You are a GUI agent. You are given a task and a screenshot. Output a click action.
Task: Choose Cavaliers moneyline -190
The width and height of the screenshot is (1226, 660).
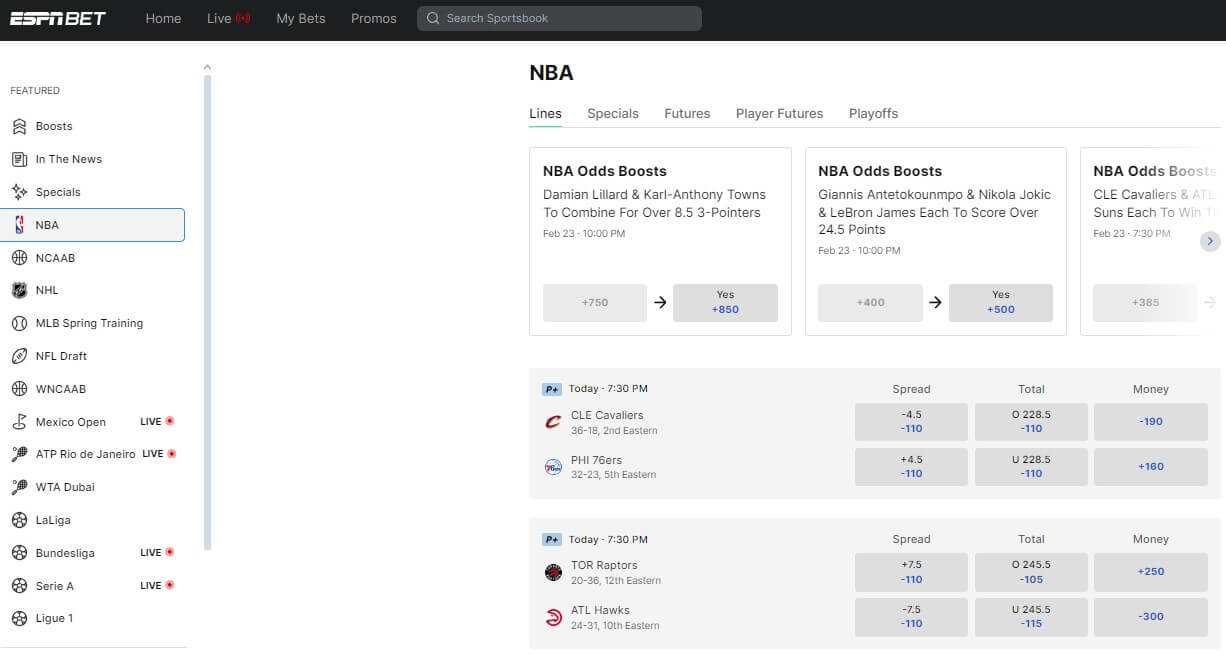click(x=1151, y=422)
